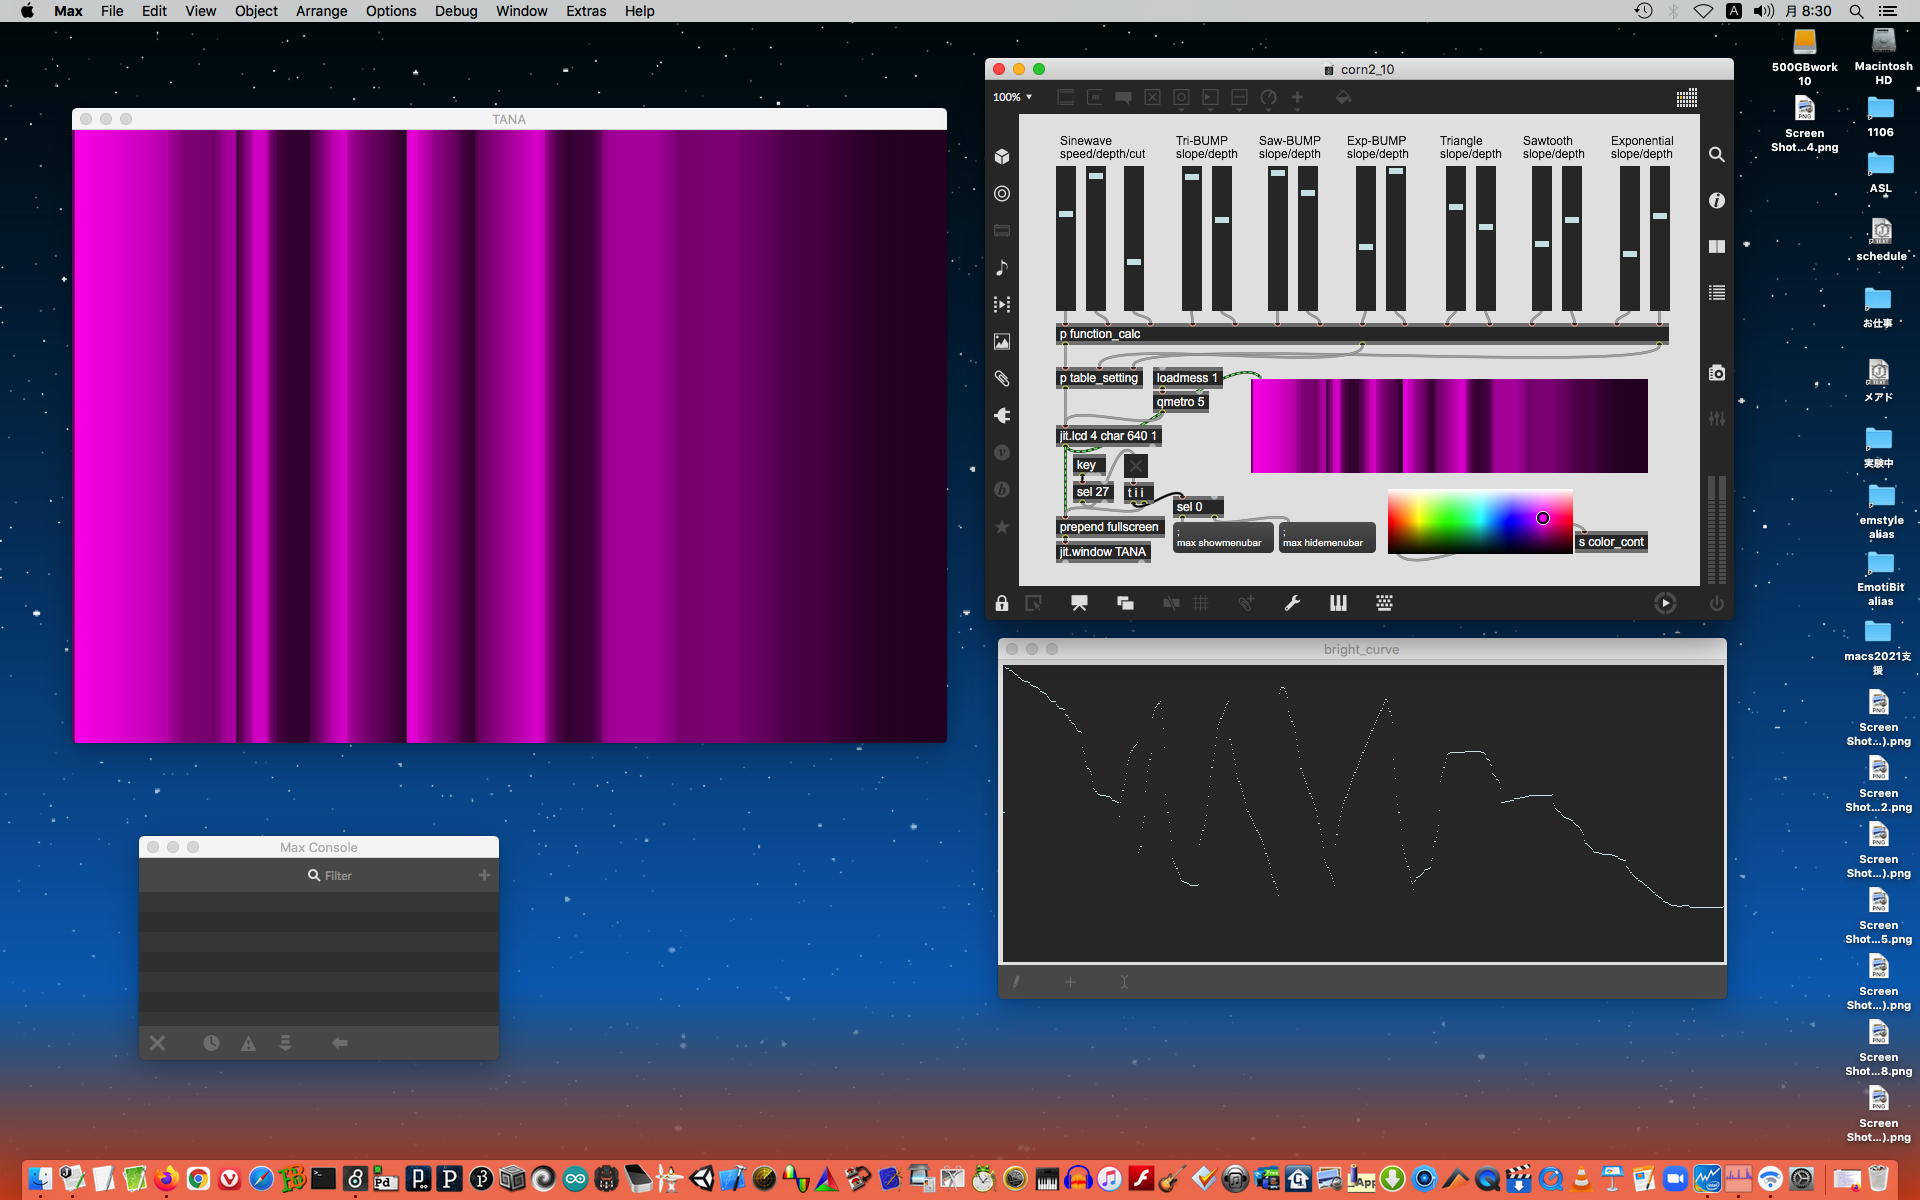1920x1200 pixels.
Task: Open the 100% zoom dropdown
Action: (1012, 97)
